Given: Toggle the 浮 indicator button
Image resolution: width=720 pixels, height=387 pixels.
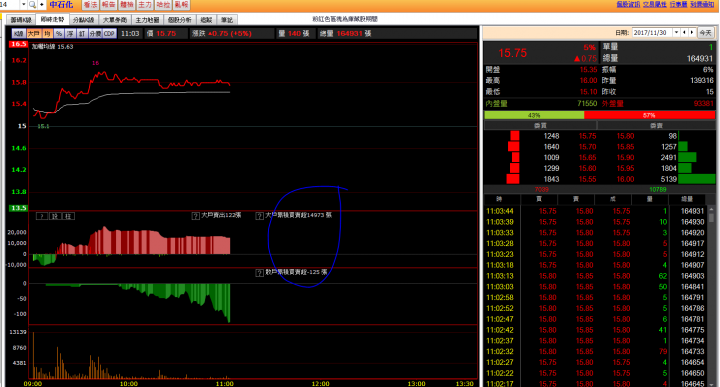Looking at the screenshot, I should click(x=70, y=34).
